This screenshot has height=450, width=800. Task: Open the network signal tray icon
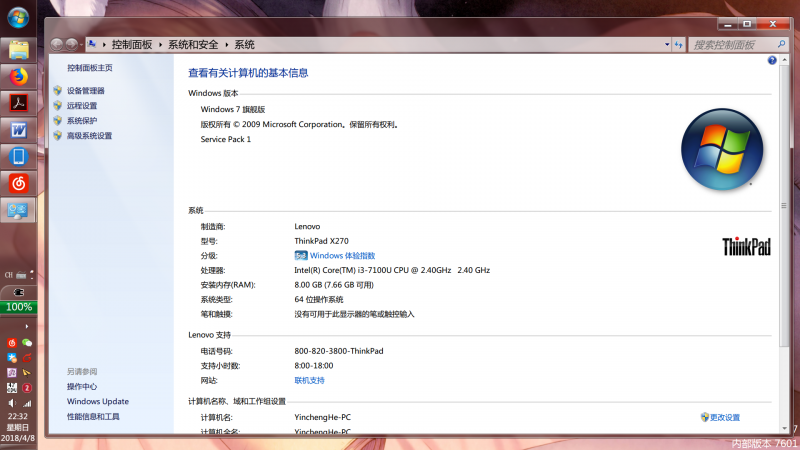coord(27,403)
